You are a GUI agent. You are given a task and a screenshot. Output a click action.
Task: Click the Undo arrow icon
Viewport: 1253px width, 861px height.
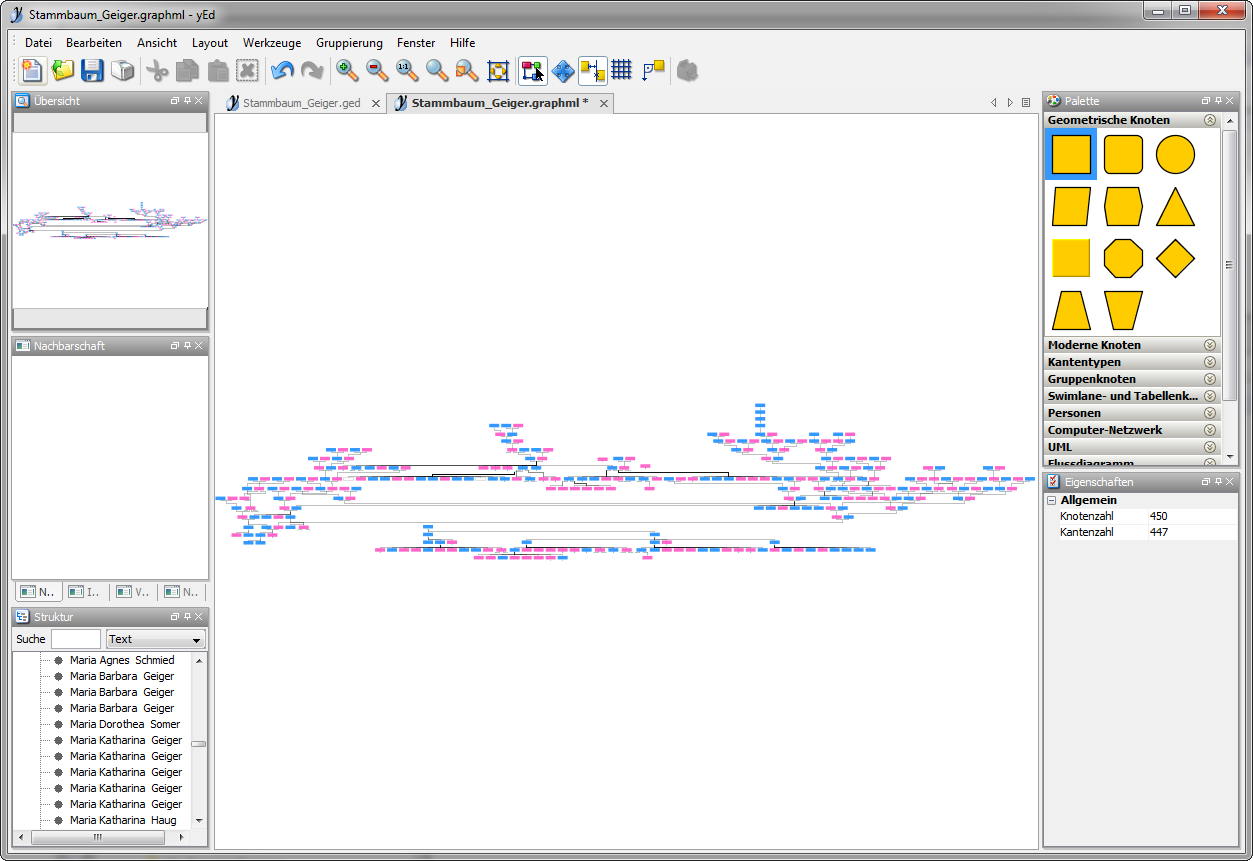282,70
